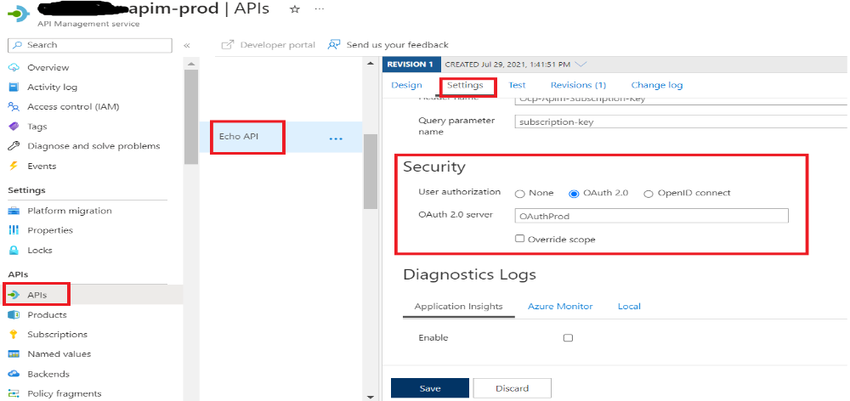Click the feedback person icon
Screen dimensions: 850x401
[x=334, y=44]
